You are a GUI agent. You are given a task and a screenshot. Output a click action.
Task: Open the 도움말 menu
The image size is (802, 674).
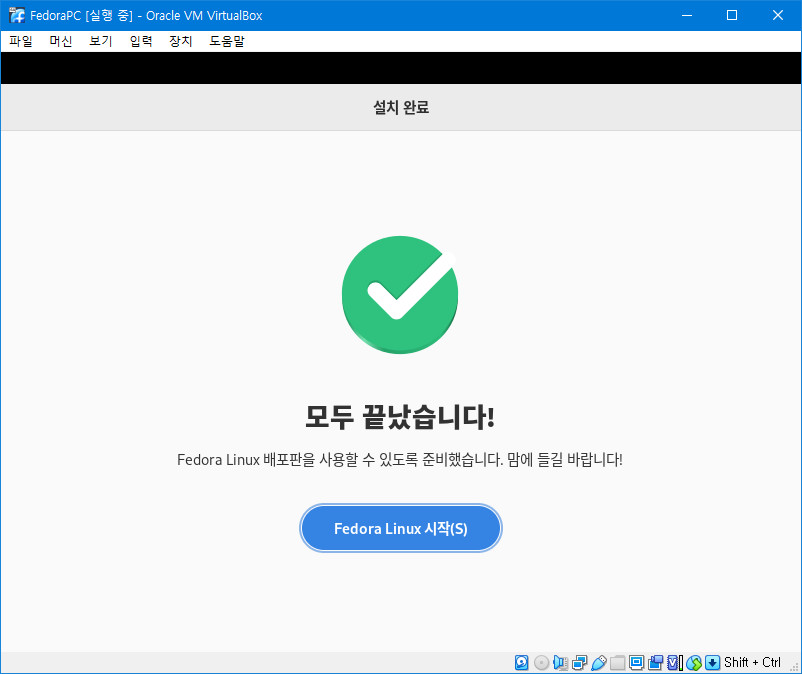coord(227,41)
